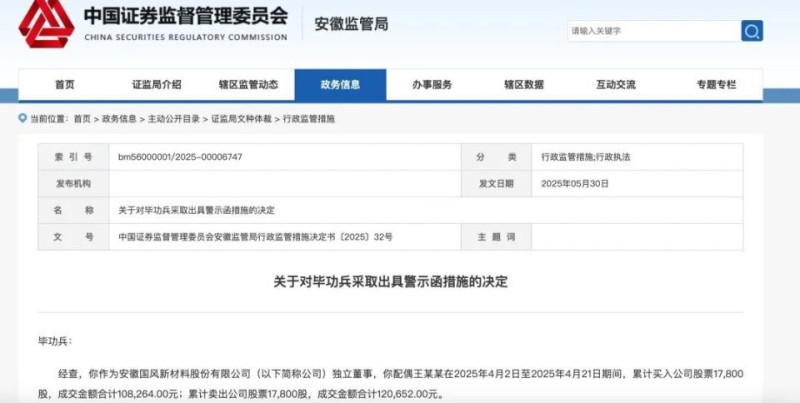Click the date 2025年05月30日
The width and height of the screenshot is (800, 403).
pos(575,184)
